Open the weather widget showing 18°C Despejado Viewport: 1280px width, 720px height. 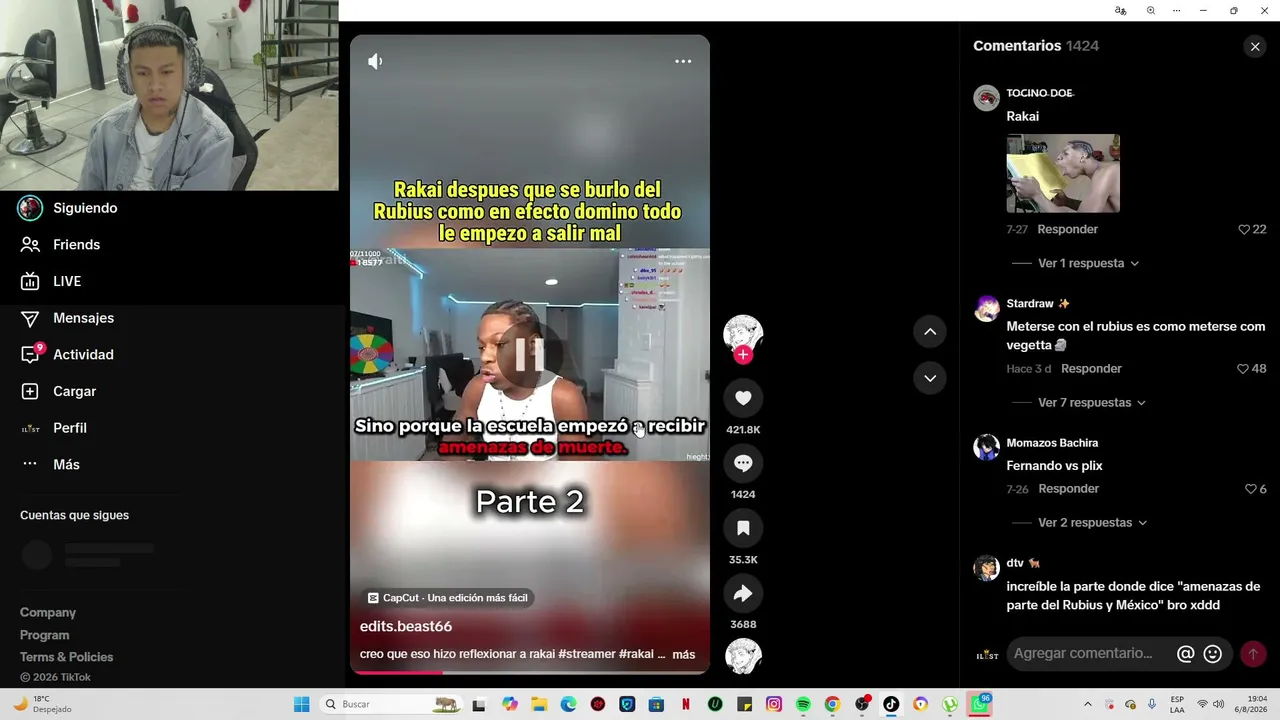click(x=42, y=704)
